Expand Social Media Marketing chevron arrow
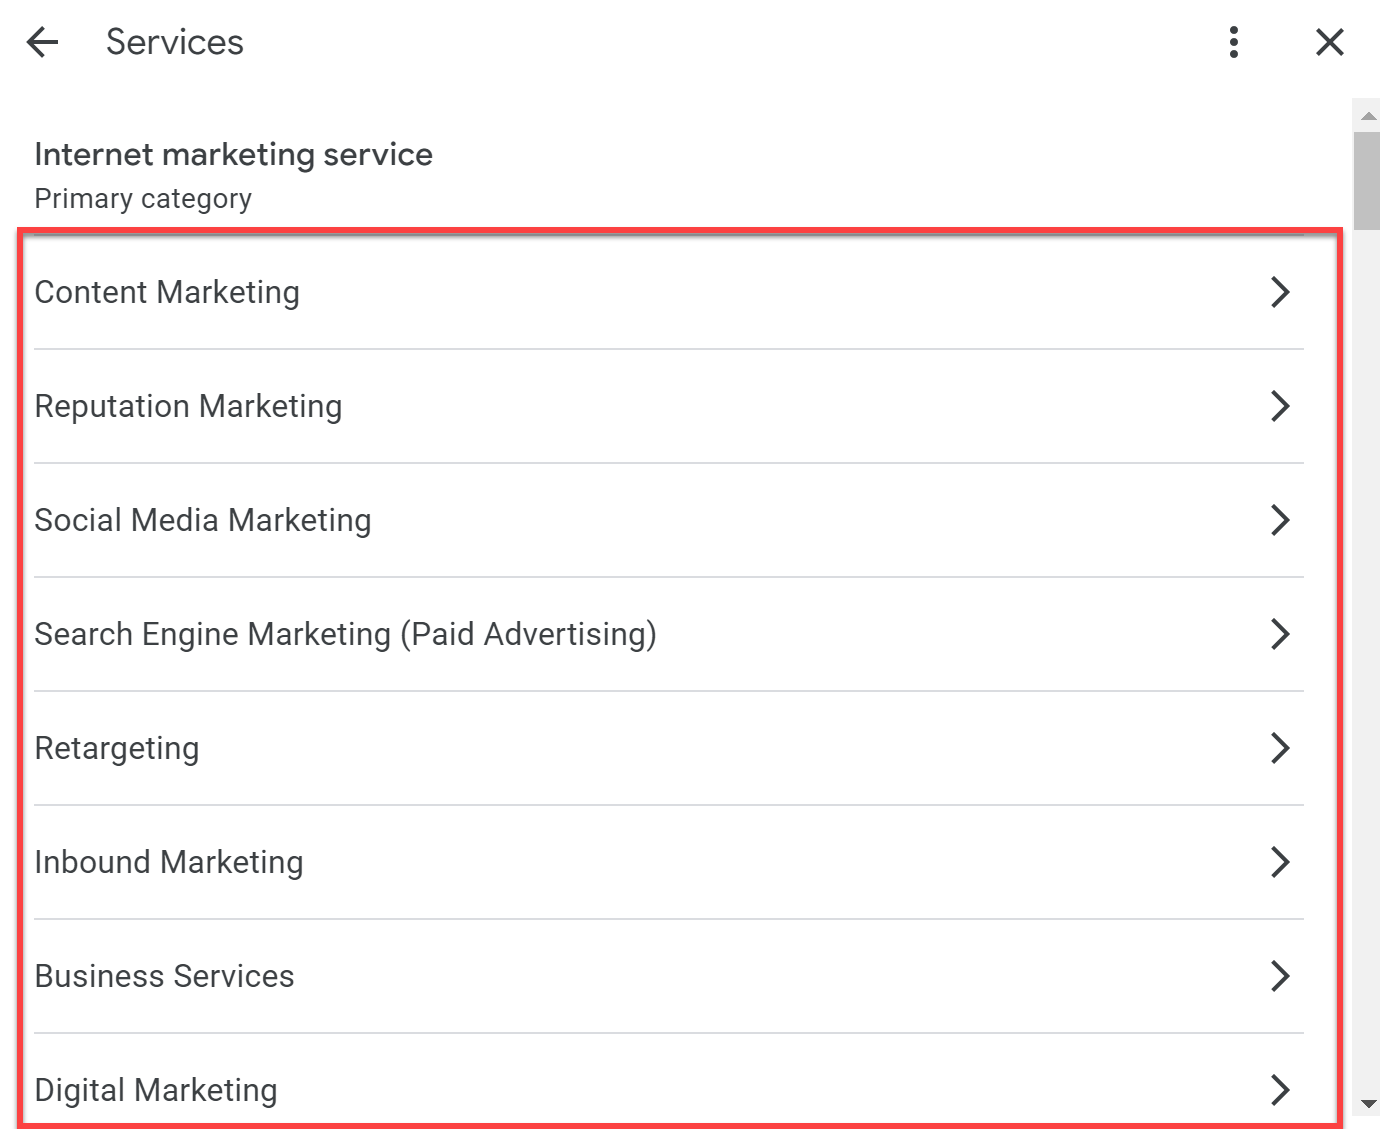The height and width of the screenshot is (1129, 1380). click(x=1280, y=520)
